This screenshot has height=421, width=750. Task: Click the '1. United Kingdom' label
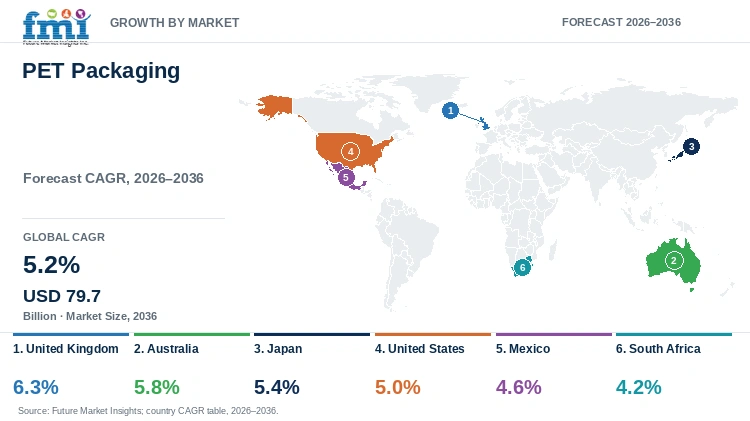coord(66,349)
